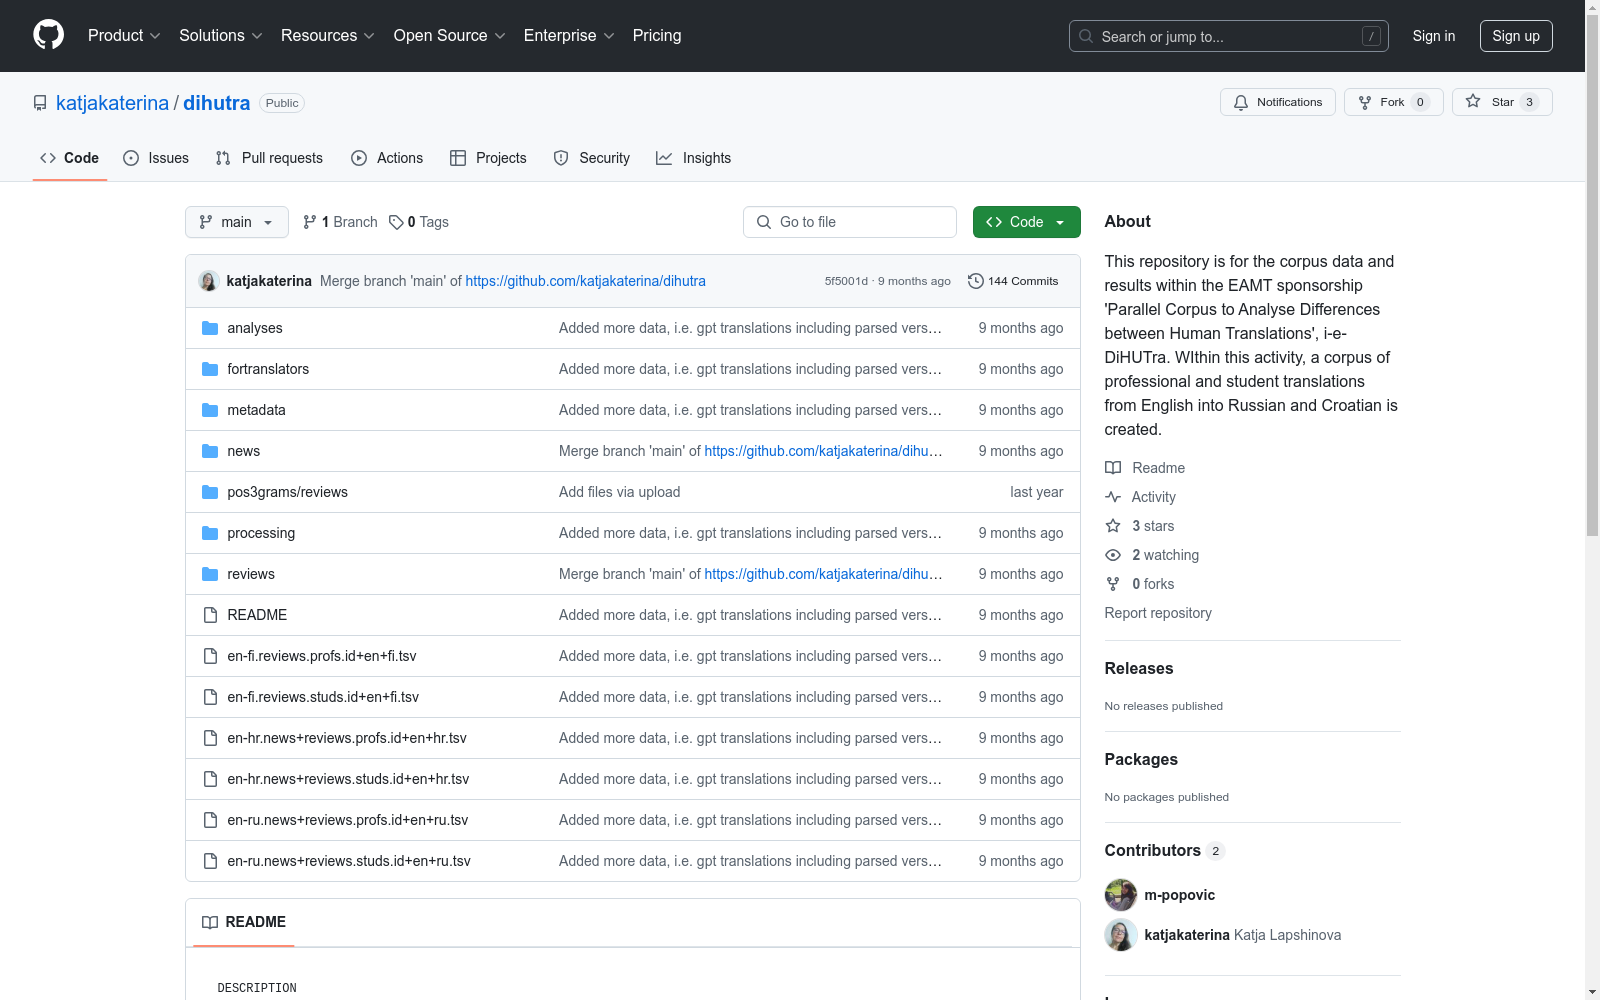Click the tag icon beside 0 Tags

[x=396, y=222]
